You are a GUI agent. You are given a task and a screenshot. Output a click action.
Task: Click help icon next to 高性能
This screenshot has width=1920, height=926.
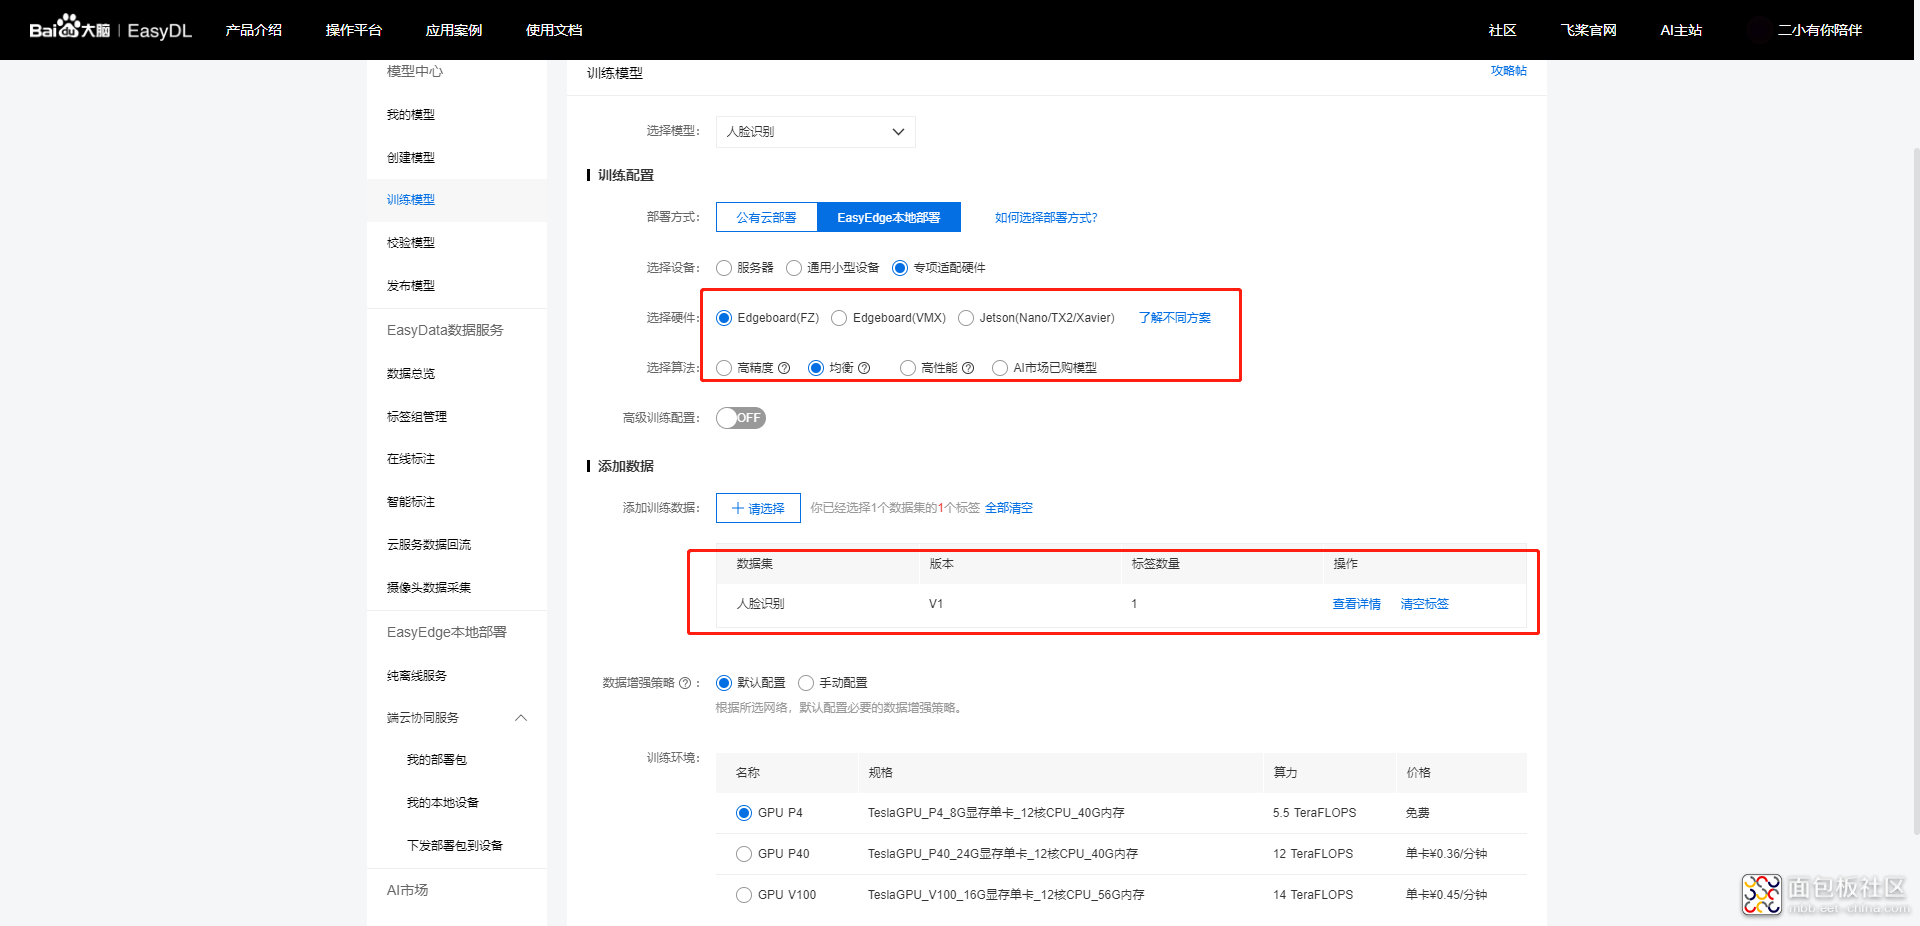pos(968,368)
